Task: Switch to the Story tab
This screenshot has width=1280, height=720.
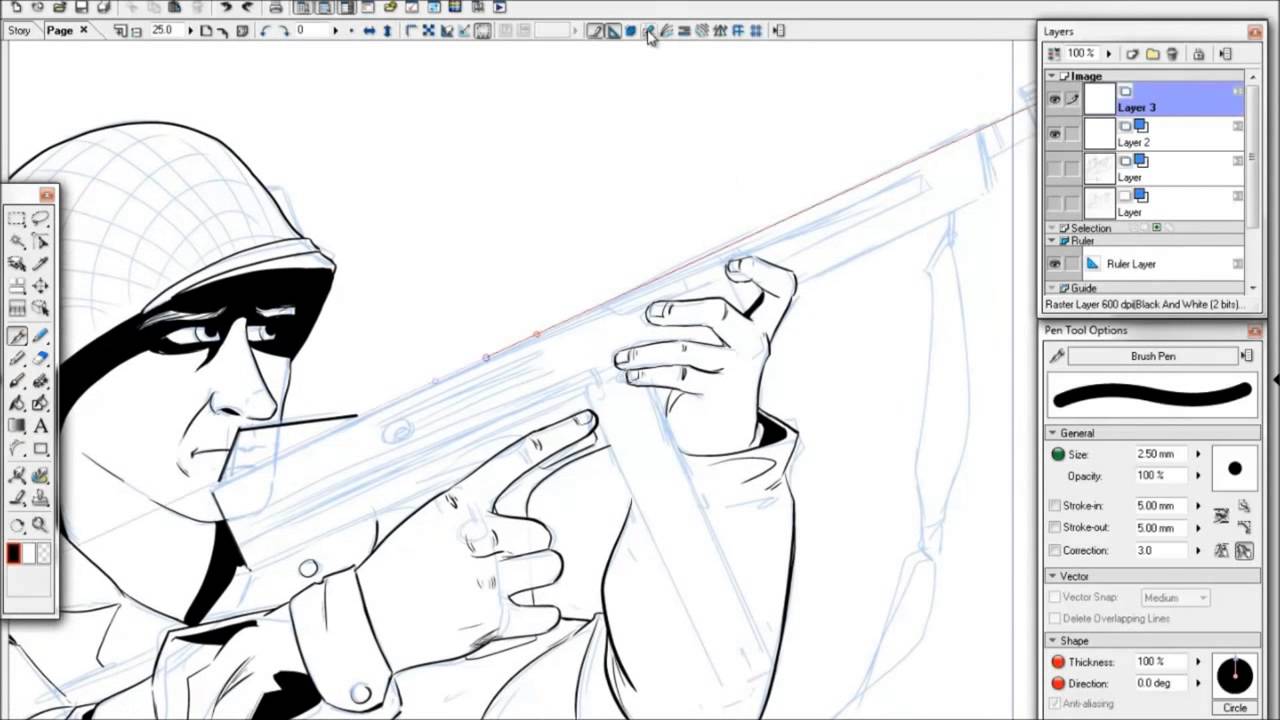Action: [x=19, y=31]
